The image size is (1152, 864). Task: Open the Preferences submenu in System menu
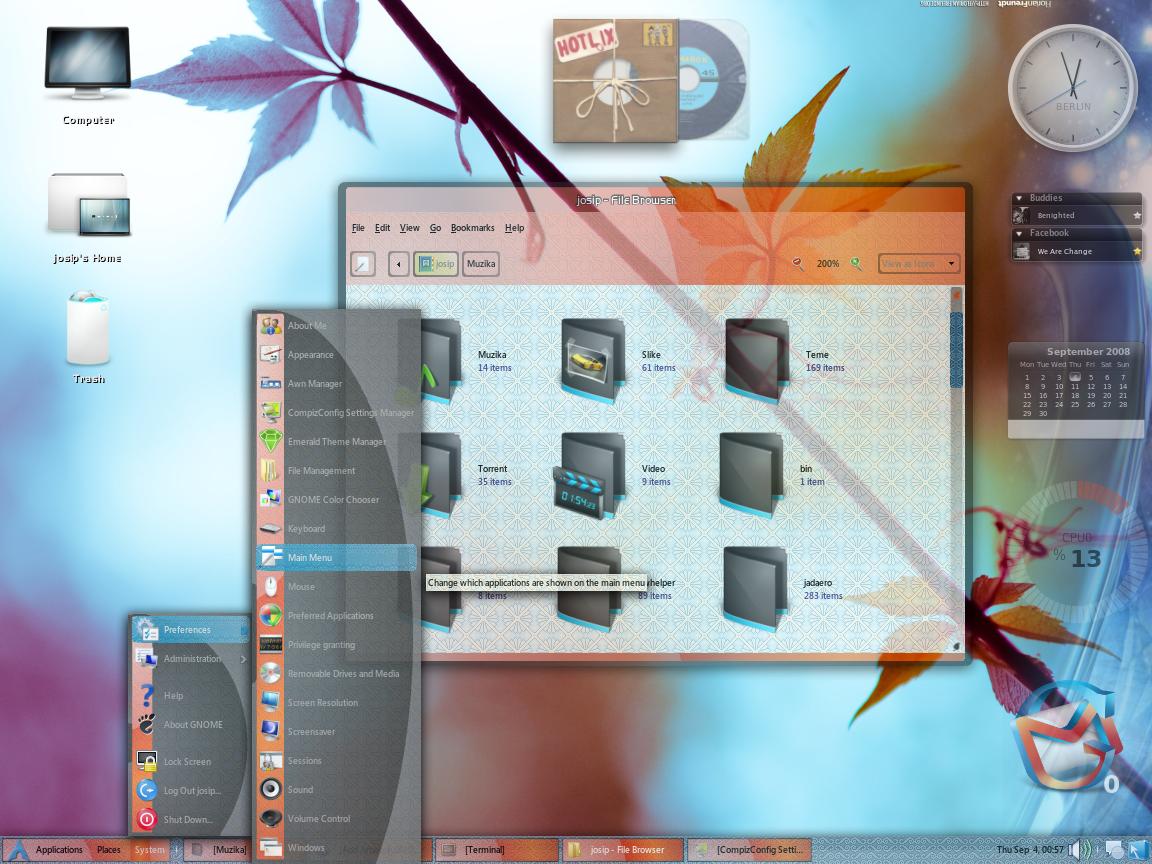pos(191,630)
